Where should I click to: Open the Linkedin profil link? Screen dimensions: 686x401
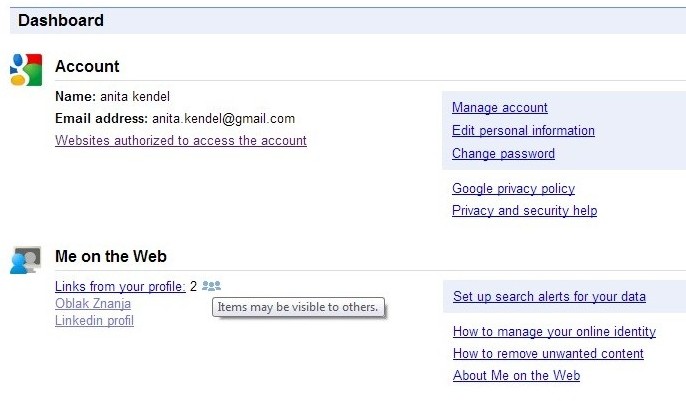94,321
